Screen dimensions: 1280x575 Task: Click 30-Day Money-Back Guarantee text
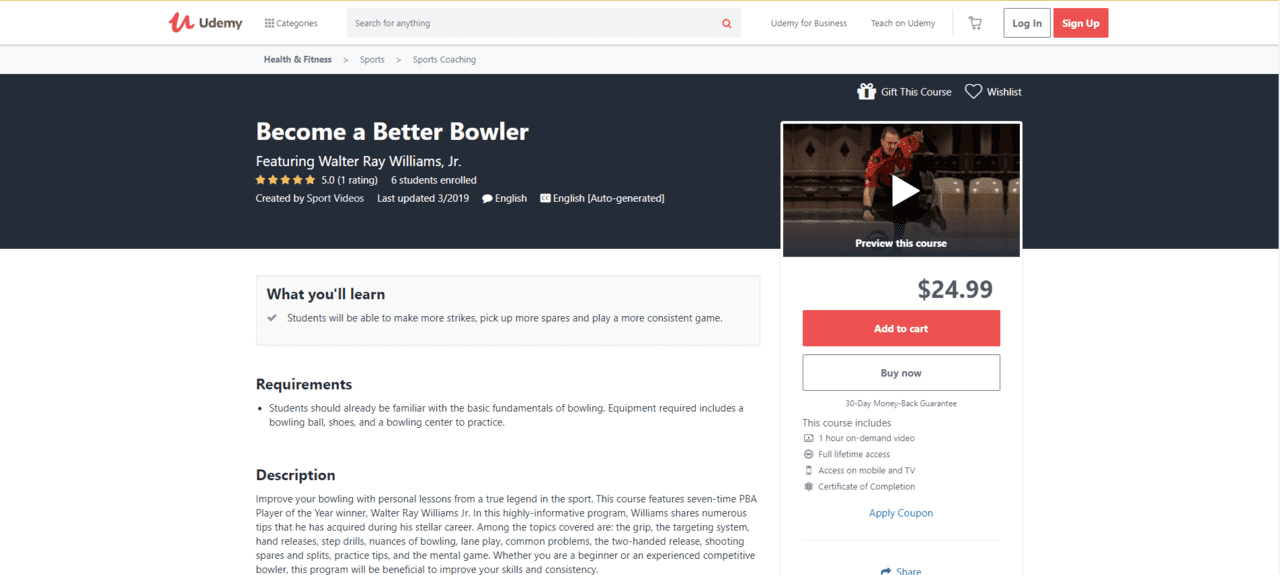(x=901, y=403)
